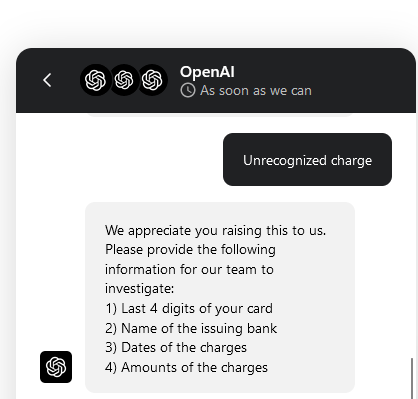Click "Last 4 digits of your card" item
Viewport: 418px width, 399px height.
coord(197,308)
